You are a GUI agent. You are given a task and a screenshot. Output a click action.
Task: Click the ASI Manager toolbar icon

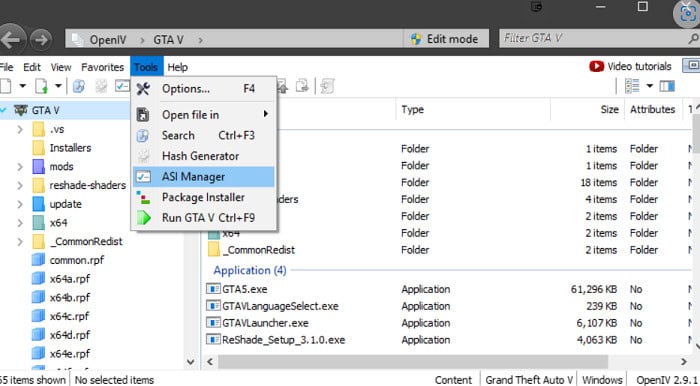tap(122, 86)
